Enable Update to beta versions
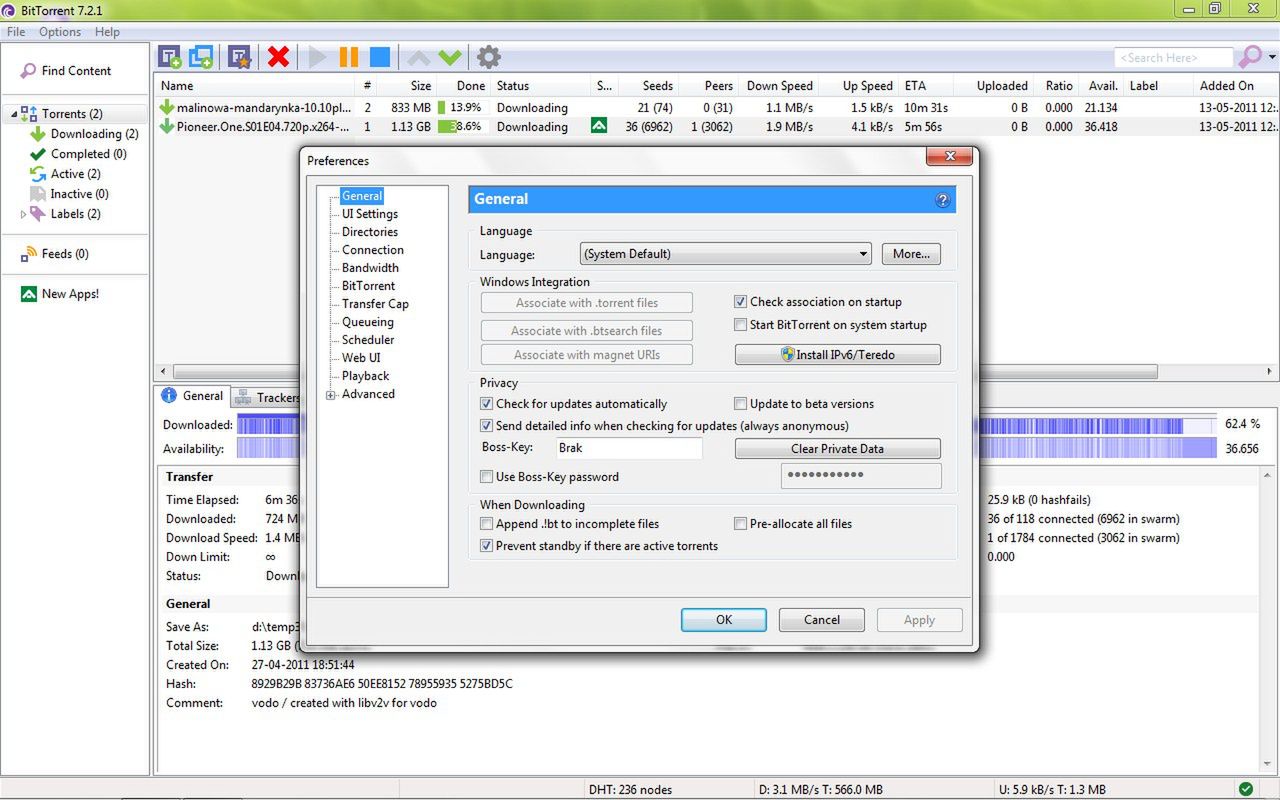The width and height of the screenshot is (1280, 800). point(741,404)
